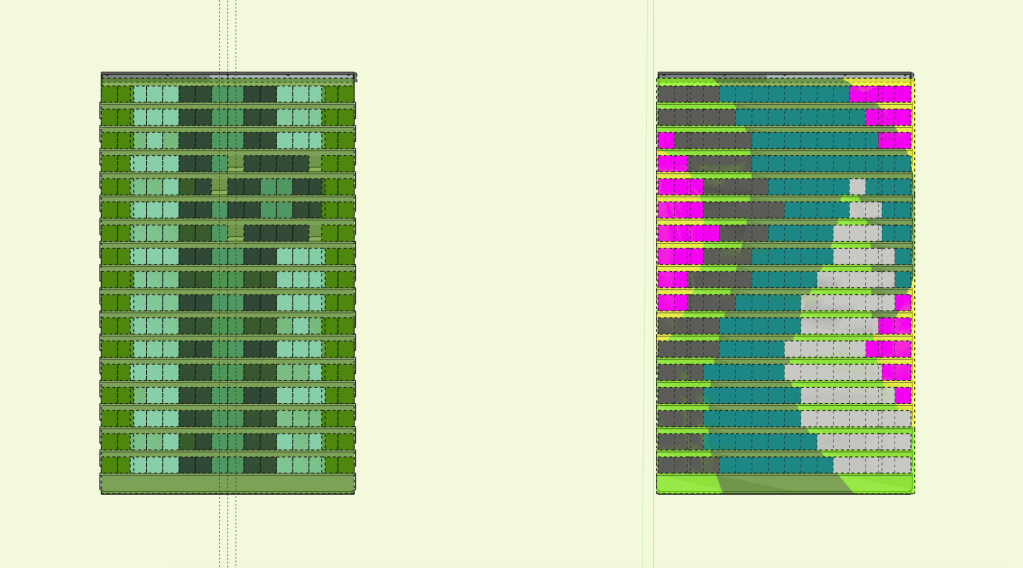1023x568 pixels.
Task: Click the dark gray panels on the right building's bottom floor
Action: (688, 465)
